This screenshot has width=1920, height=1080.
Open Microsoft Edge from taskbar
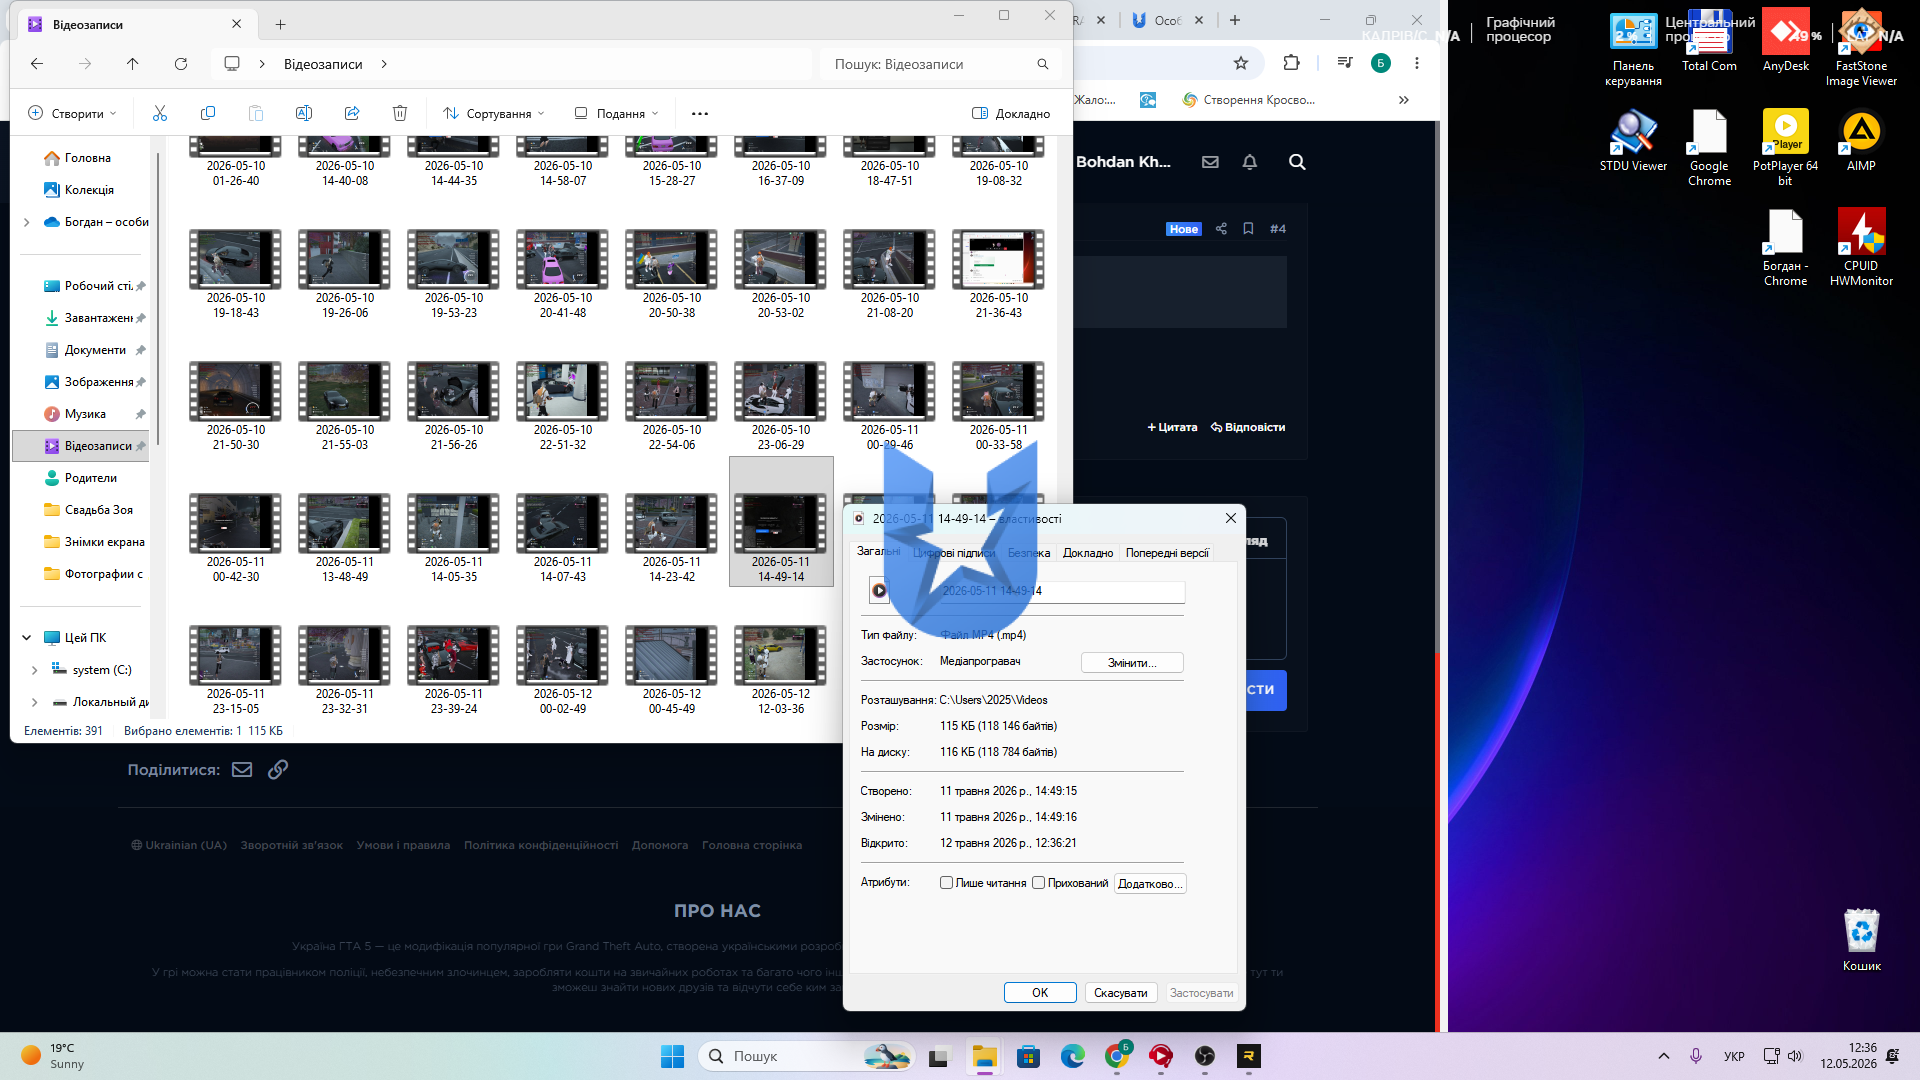click(x=1072, y=1056)
